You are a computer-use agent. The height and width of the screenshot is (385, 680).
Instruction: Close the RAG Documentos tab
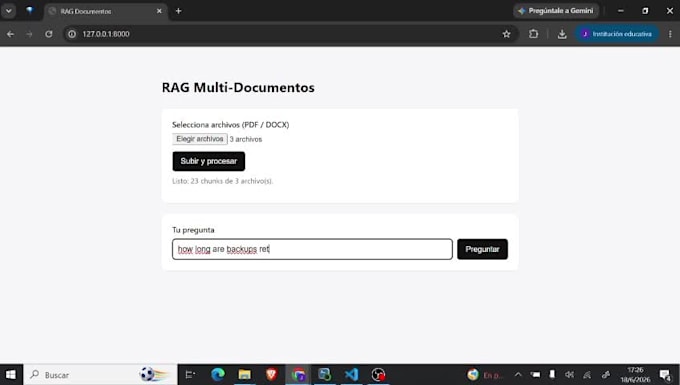click(159, 11)
